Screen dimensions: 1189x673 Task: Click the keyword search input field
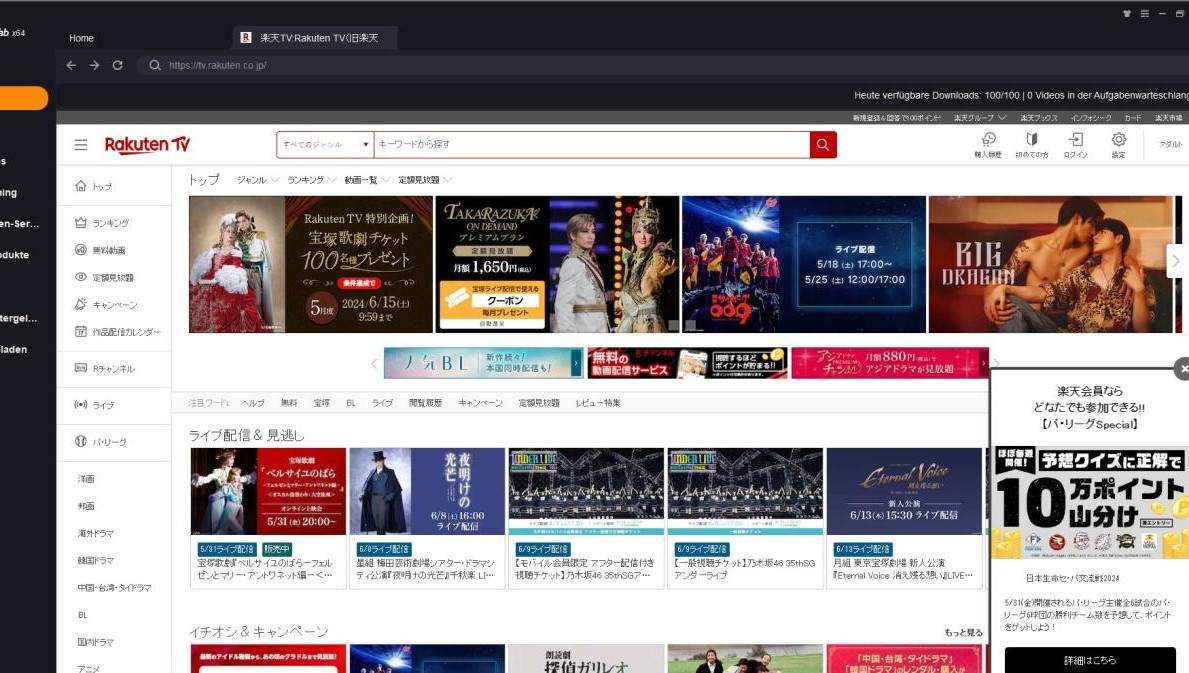(x=590, y=145)
